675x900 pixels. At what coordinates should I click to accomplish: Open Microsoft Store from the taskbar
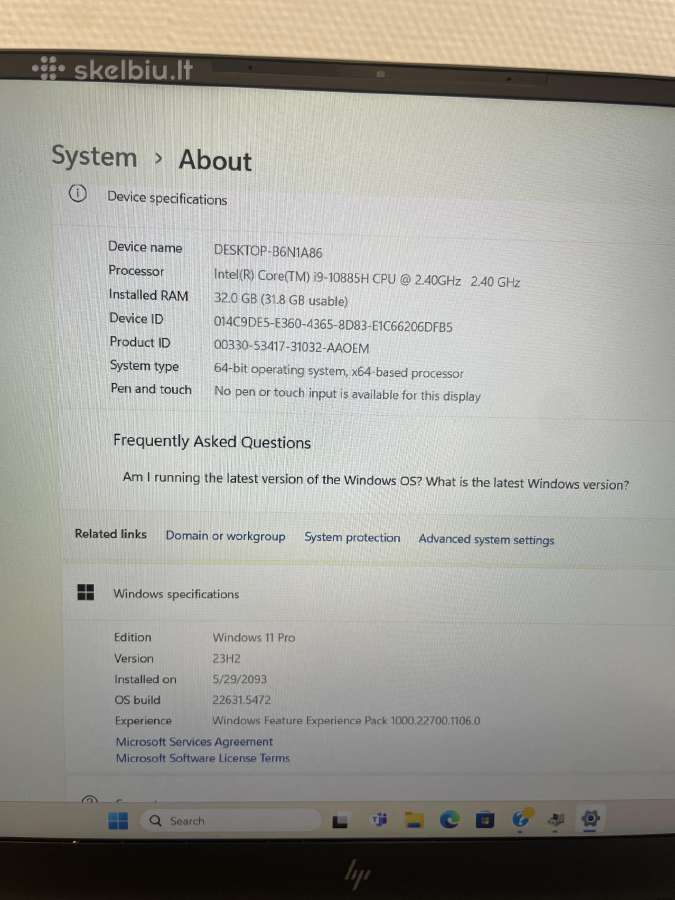click(485, 820)
